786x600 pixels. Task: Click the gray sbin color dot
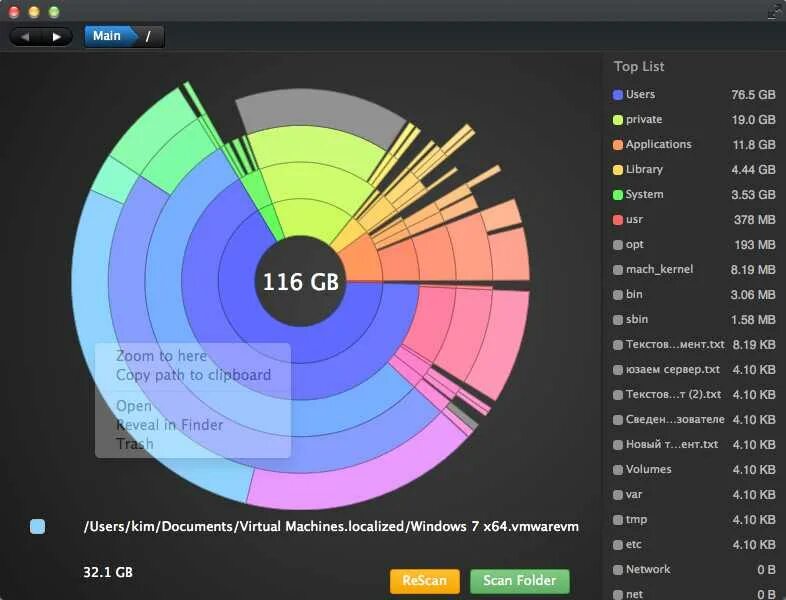(618, 320)
